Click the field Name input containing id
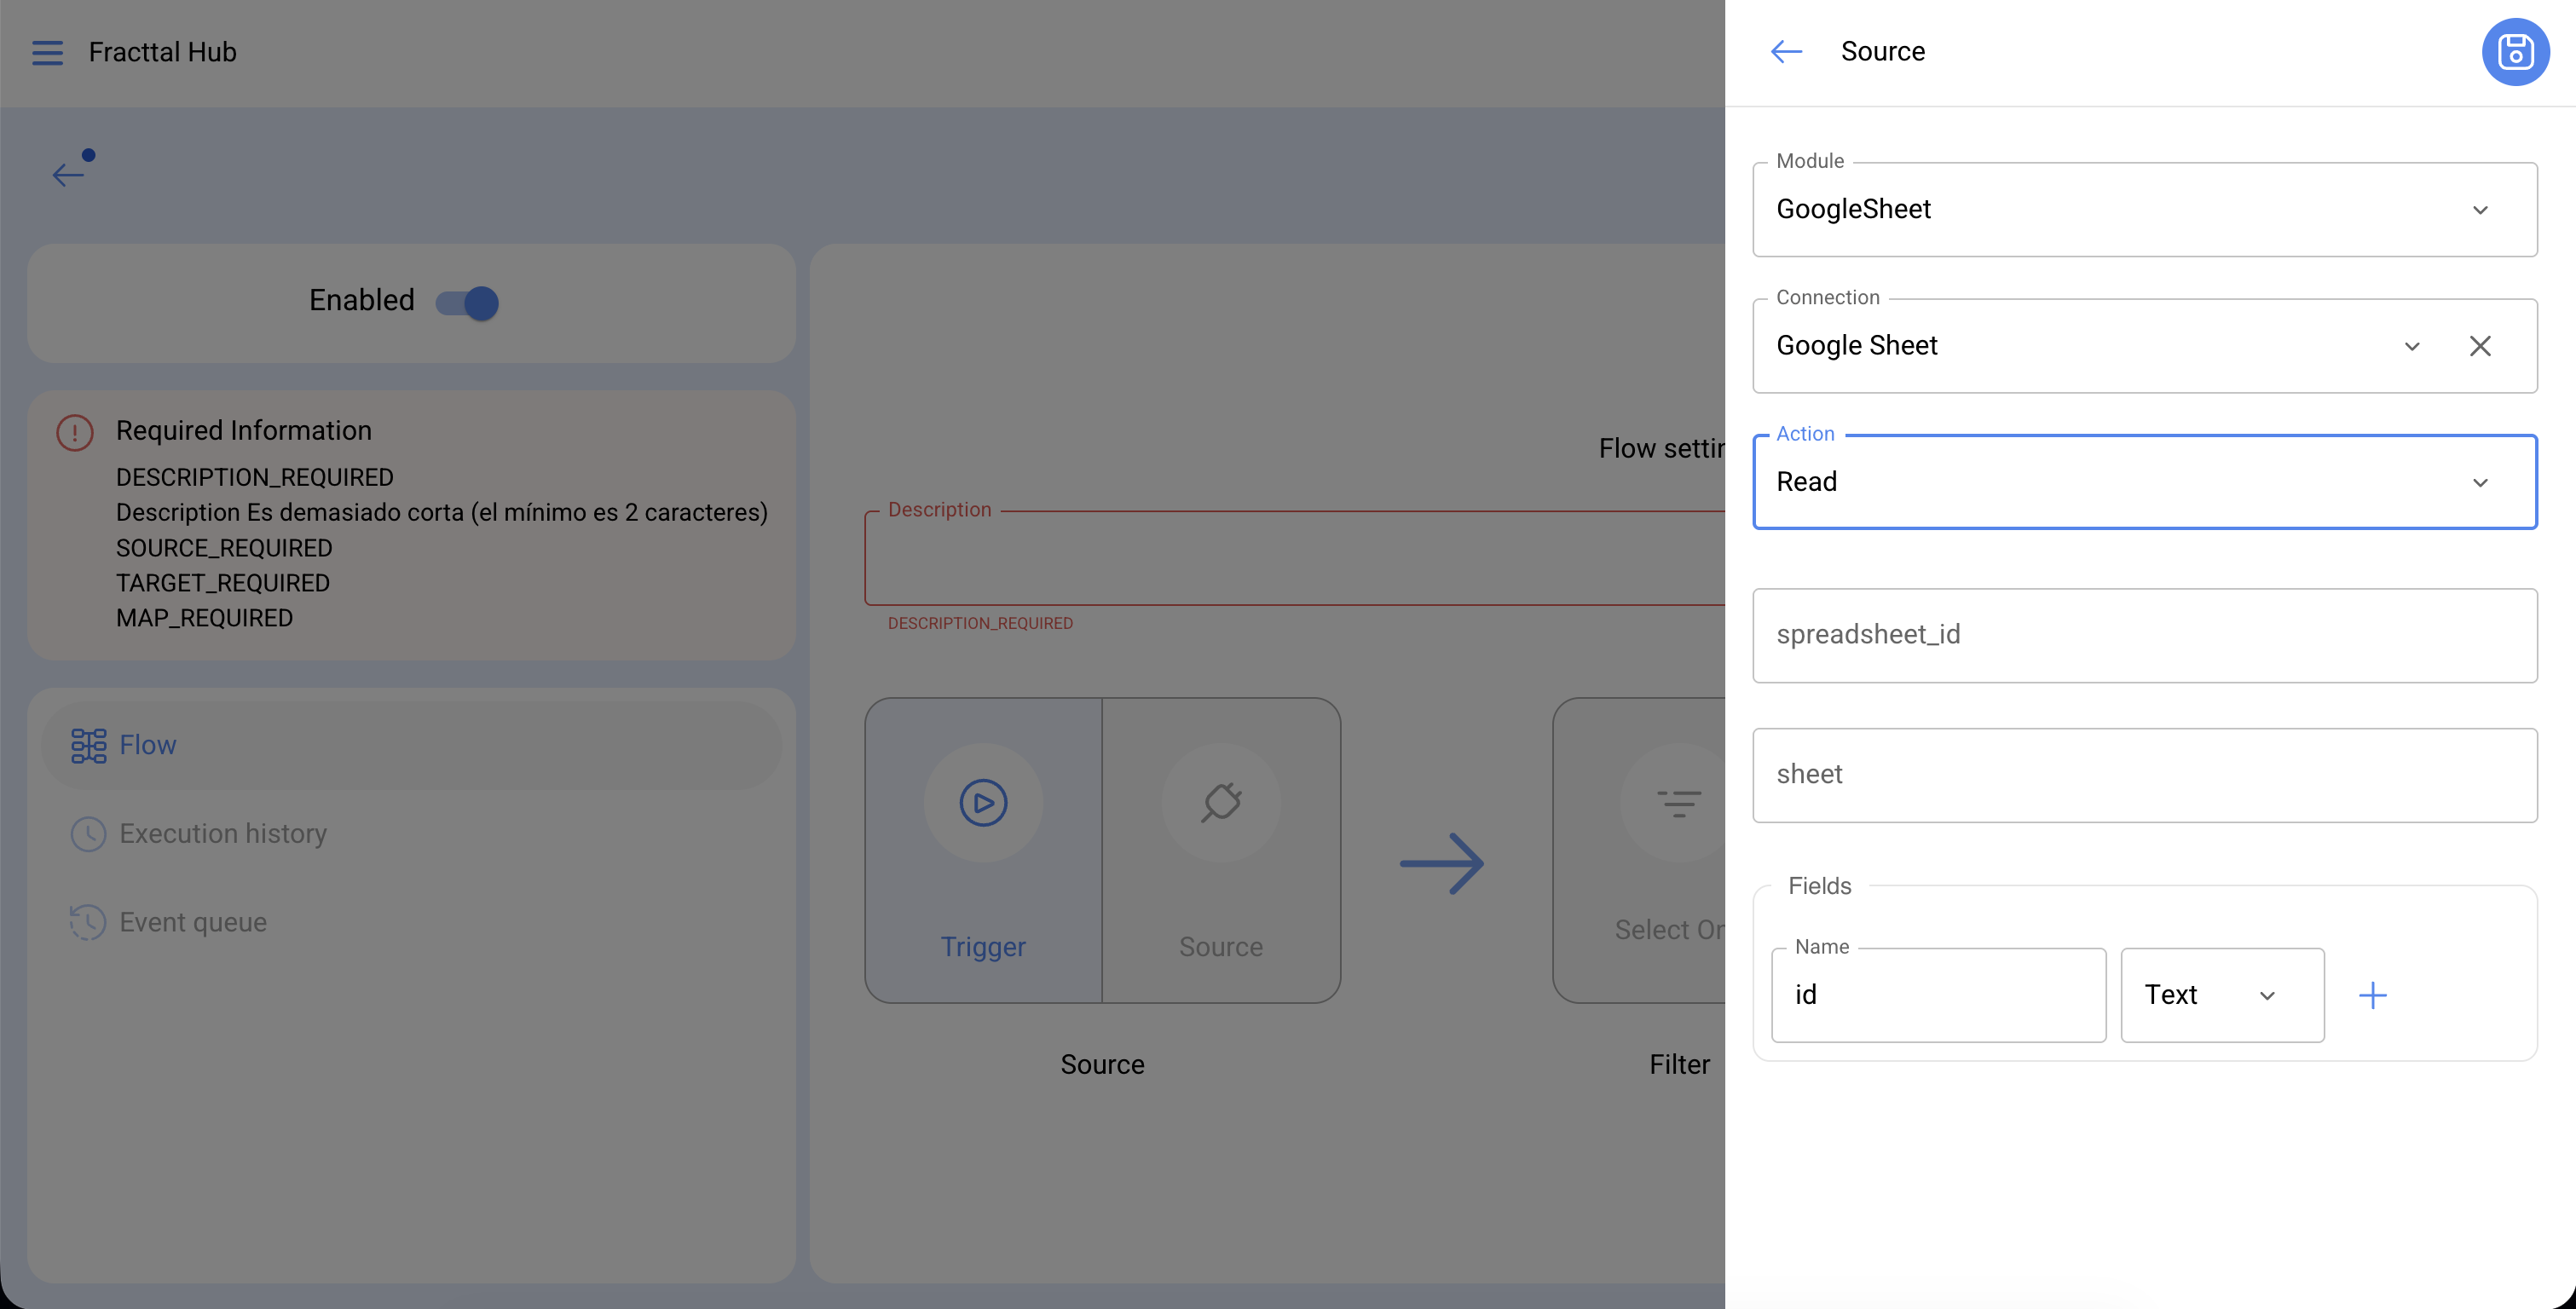The height and width of the screenshot is (1309, 2576). tap(1937, 995)
